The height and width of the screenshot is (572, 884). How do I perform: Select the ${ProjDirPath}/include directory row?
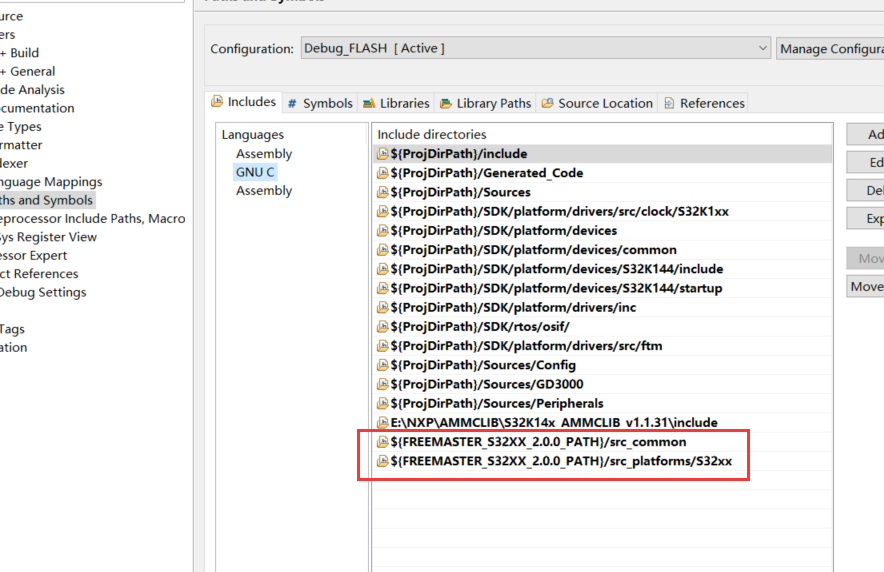pos(602,154)
